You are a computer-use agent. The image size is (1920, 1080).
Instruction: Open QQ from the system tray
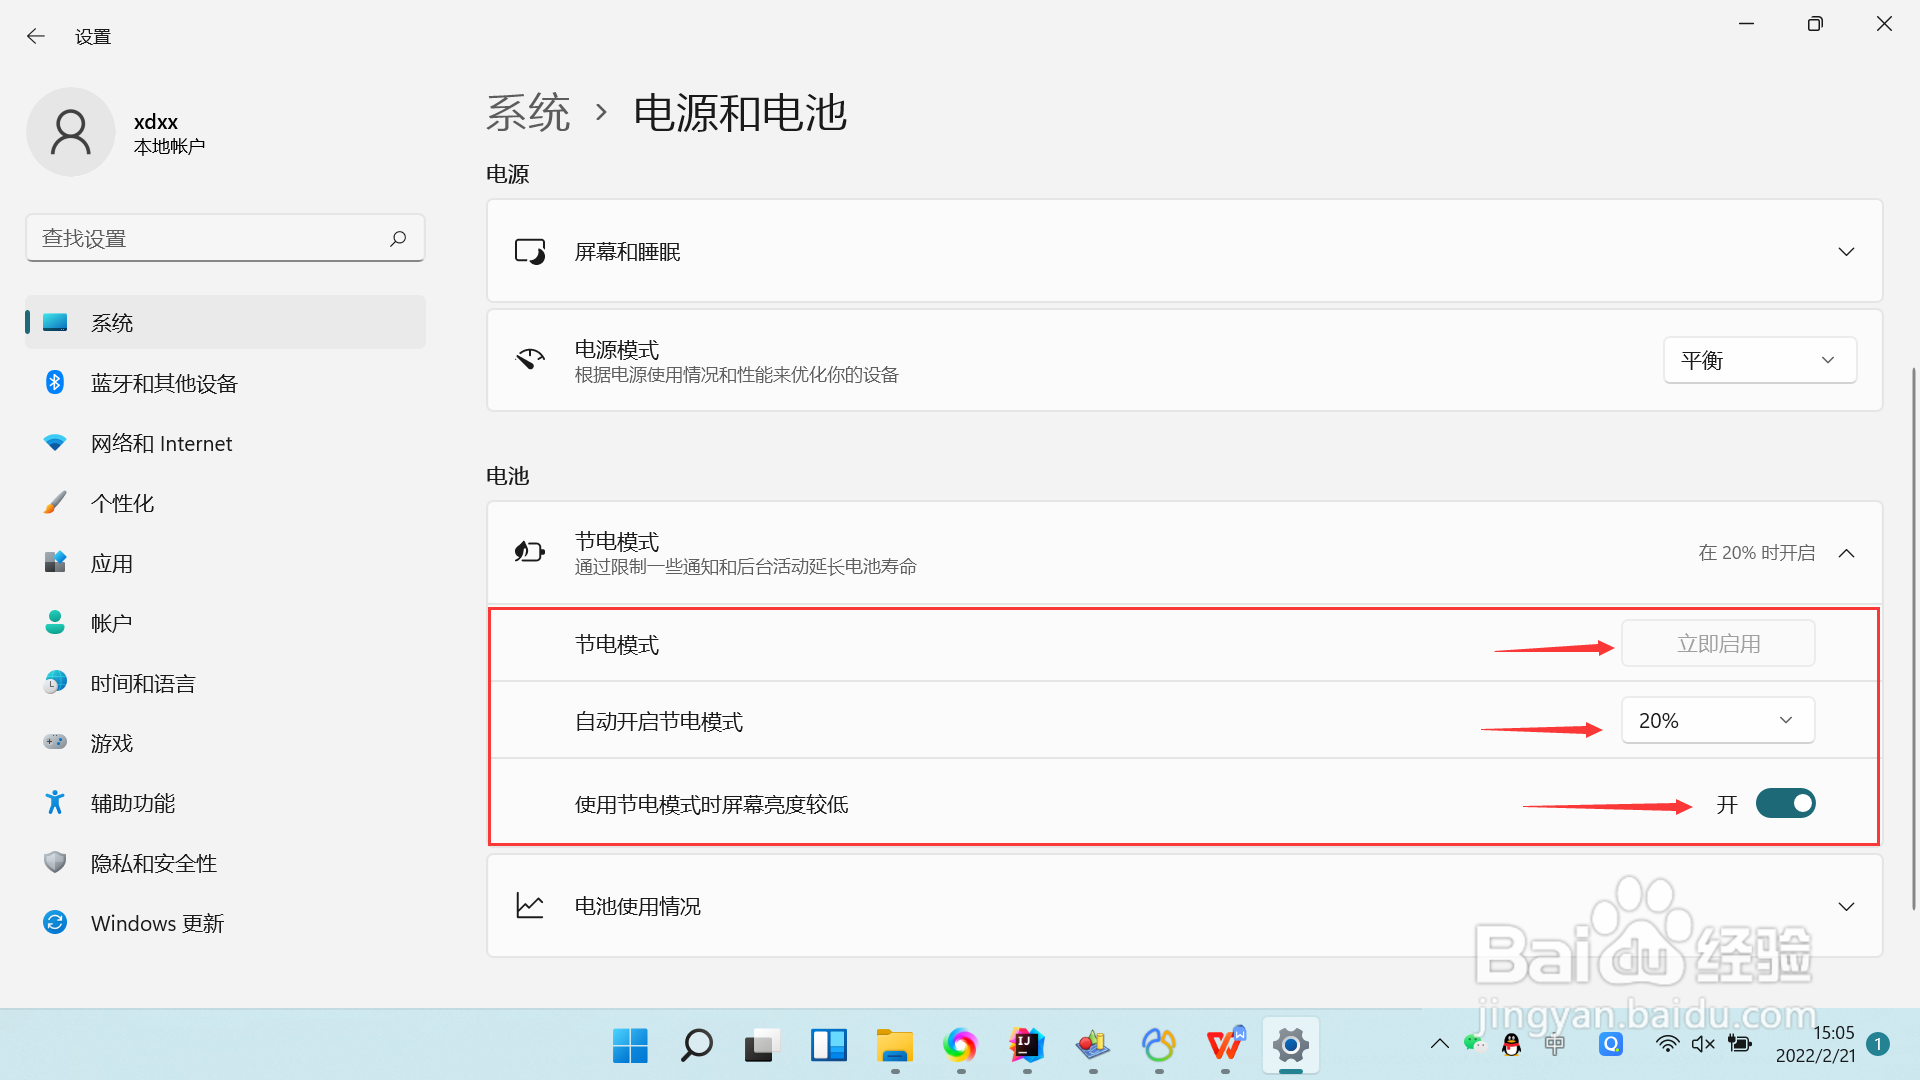(x=1511, y=1044)
